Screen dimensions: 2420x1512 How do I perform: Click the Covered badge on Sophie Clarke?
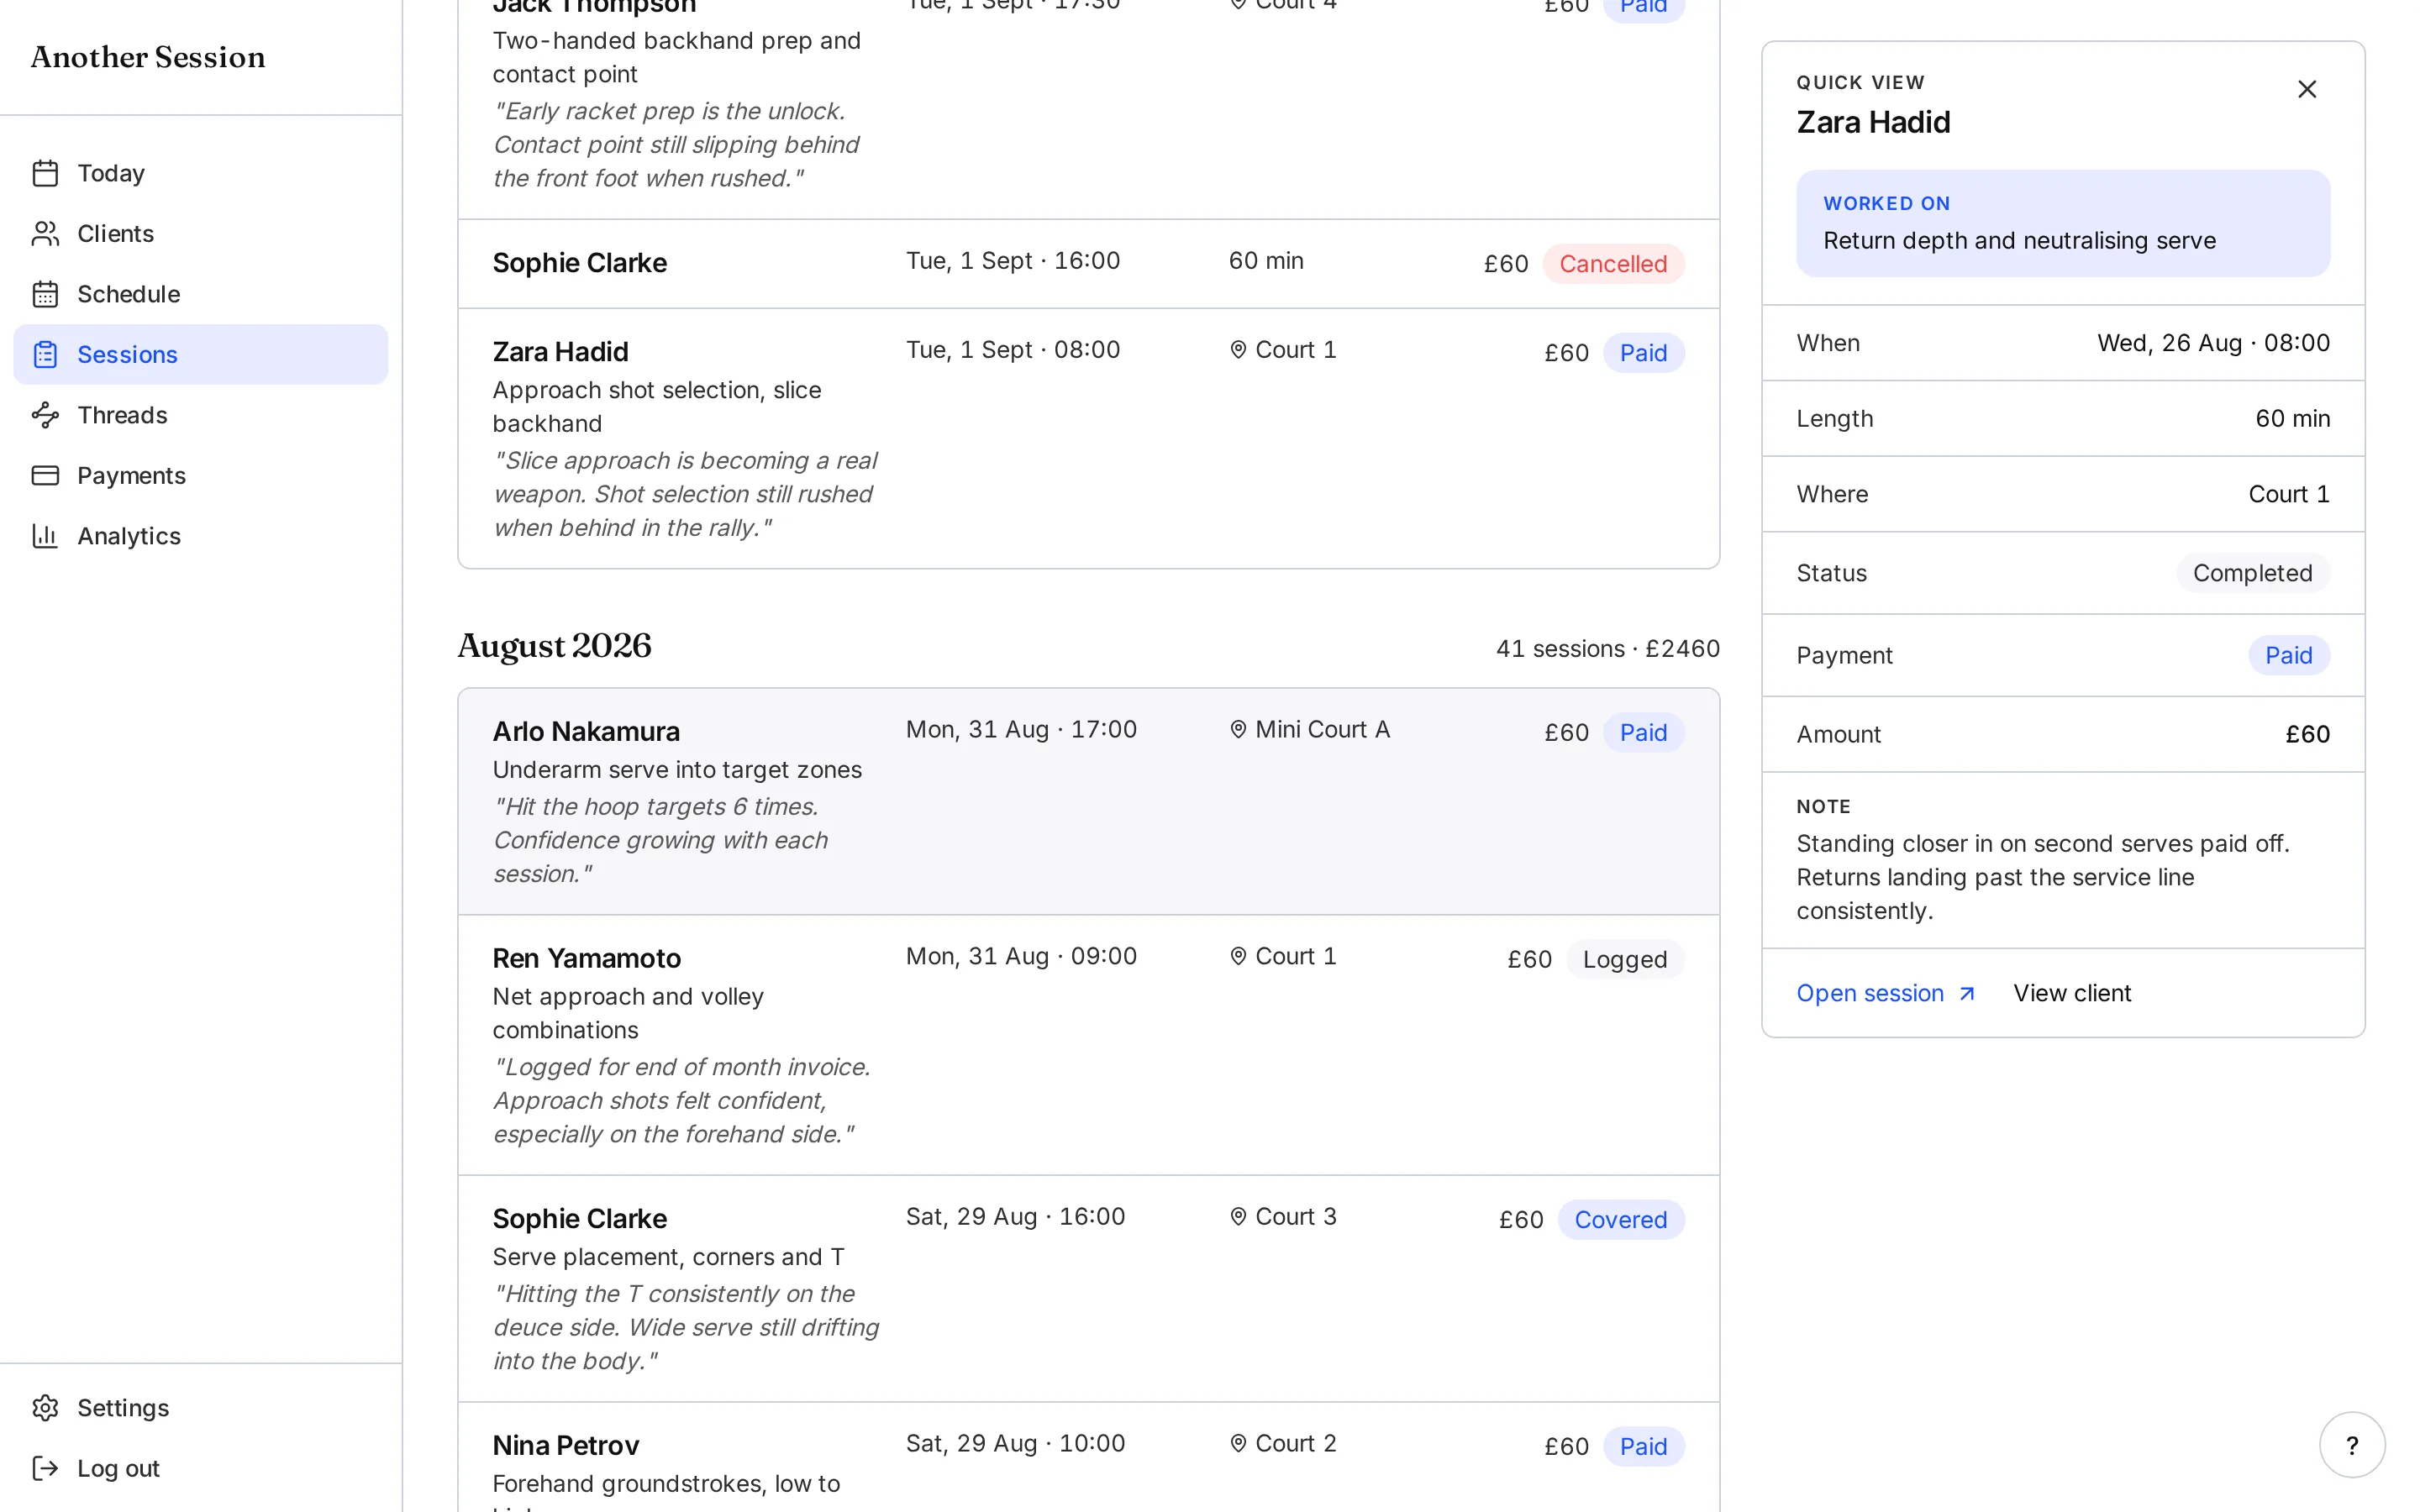pyautogui.click(x=1620, y=1220)
